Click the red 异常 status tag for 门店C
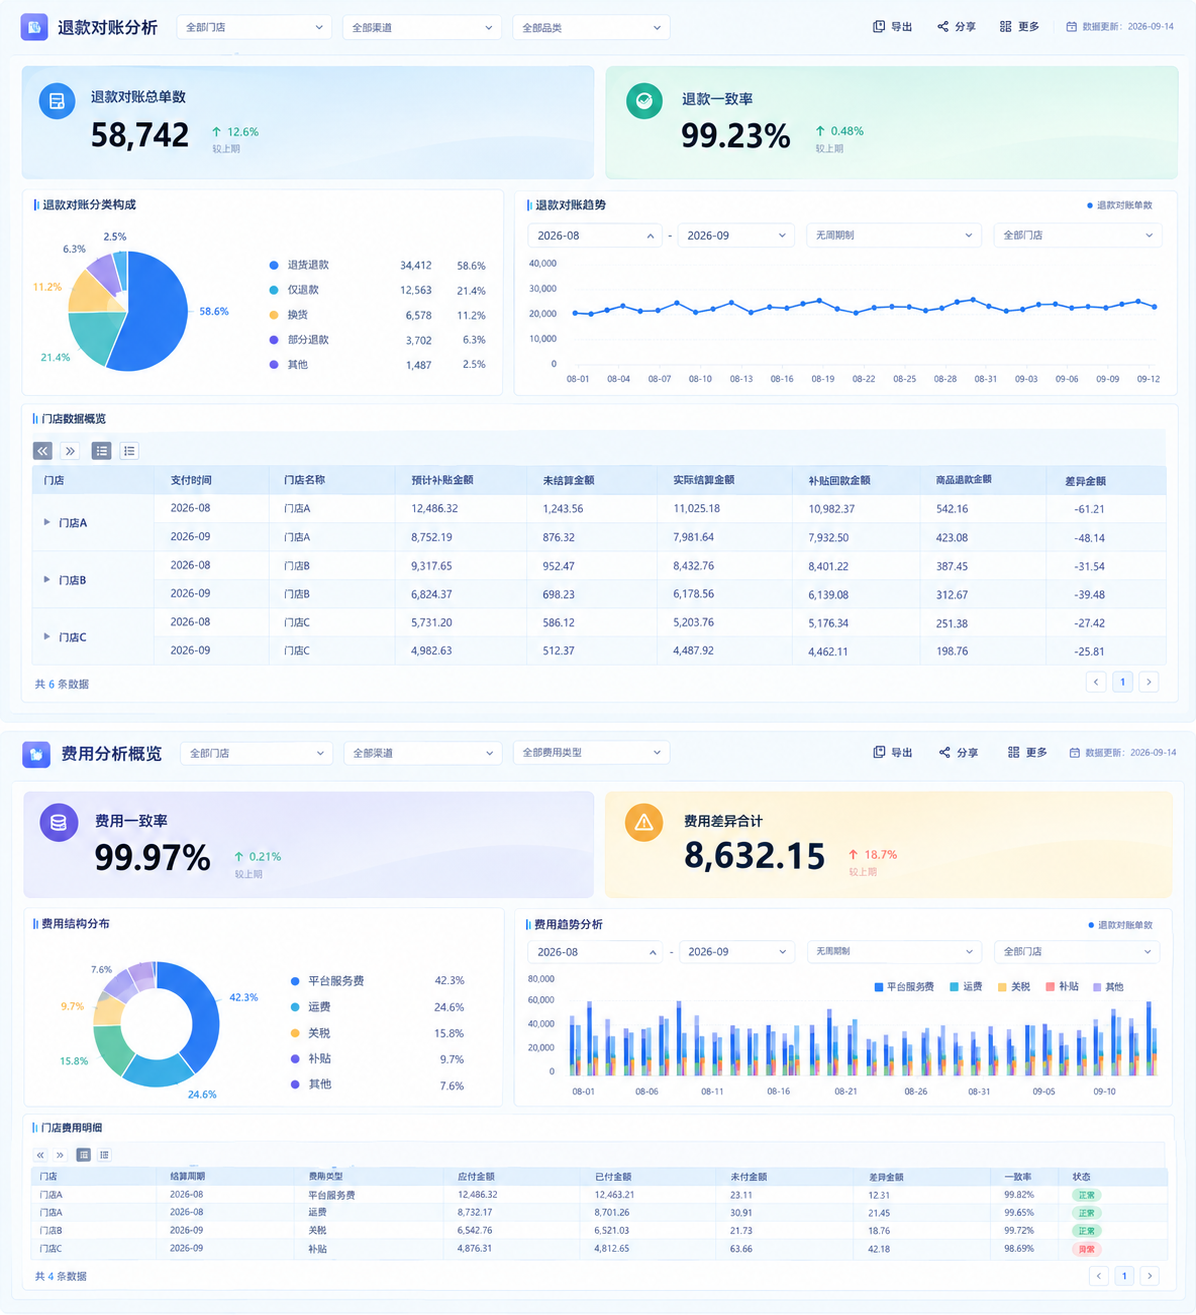 [1086, 1249]
